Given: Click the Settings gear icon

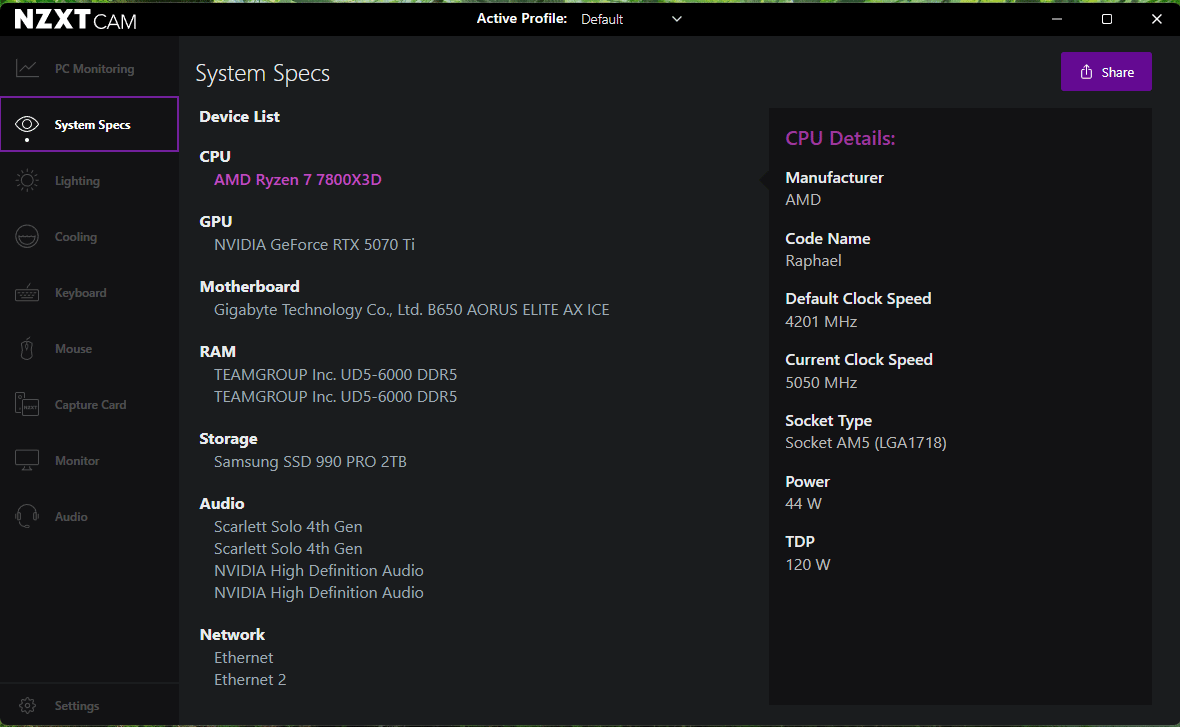Looking at the screenshot, I should pos(28,705).
